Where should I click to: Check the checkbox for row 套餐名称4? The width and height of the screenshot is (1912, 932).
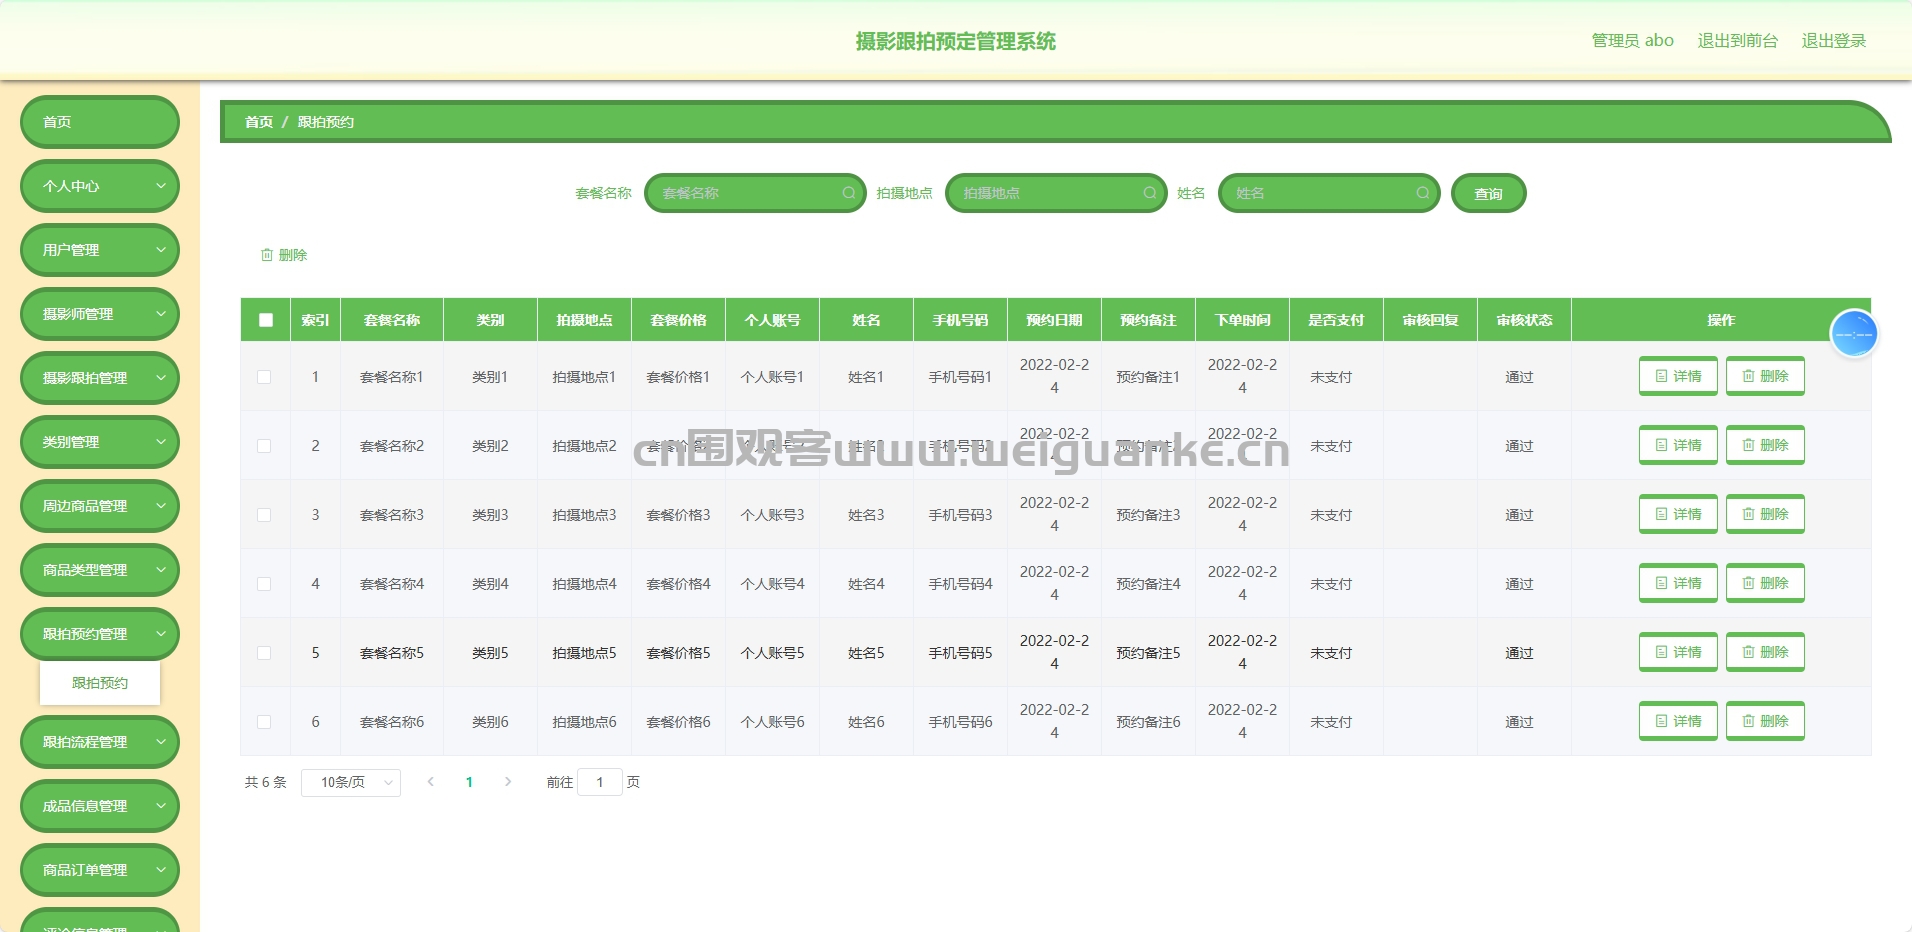[x=264, y=584]
